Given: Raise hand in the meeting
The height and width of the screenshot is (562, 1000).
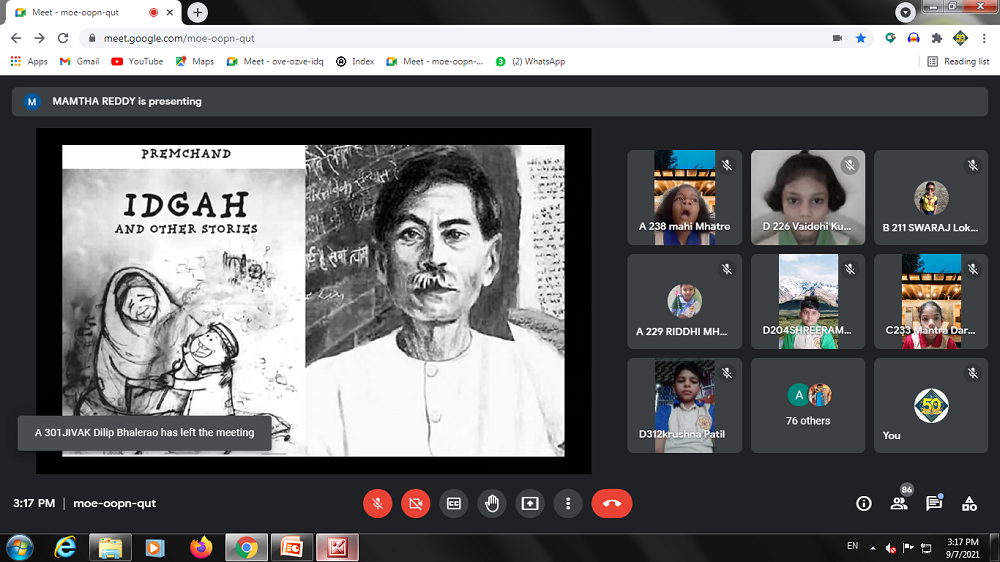Looking at the screenshot, I should pyautogui.click(x=492, y=504).
